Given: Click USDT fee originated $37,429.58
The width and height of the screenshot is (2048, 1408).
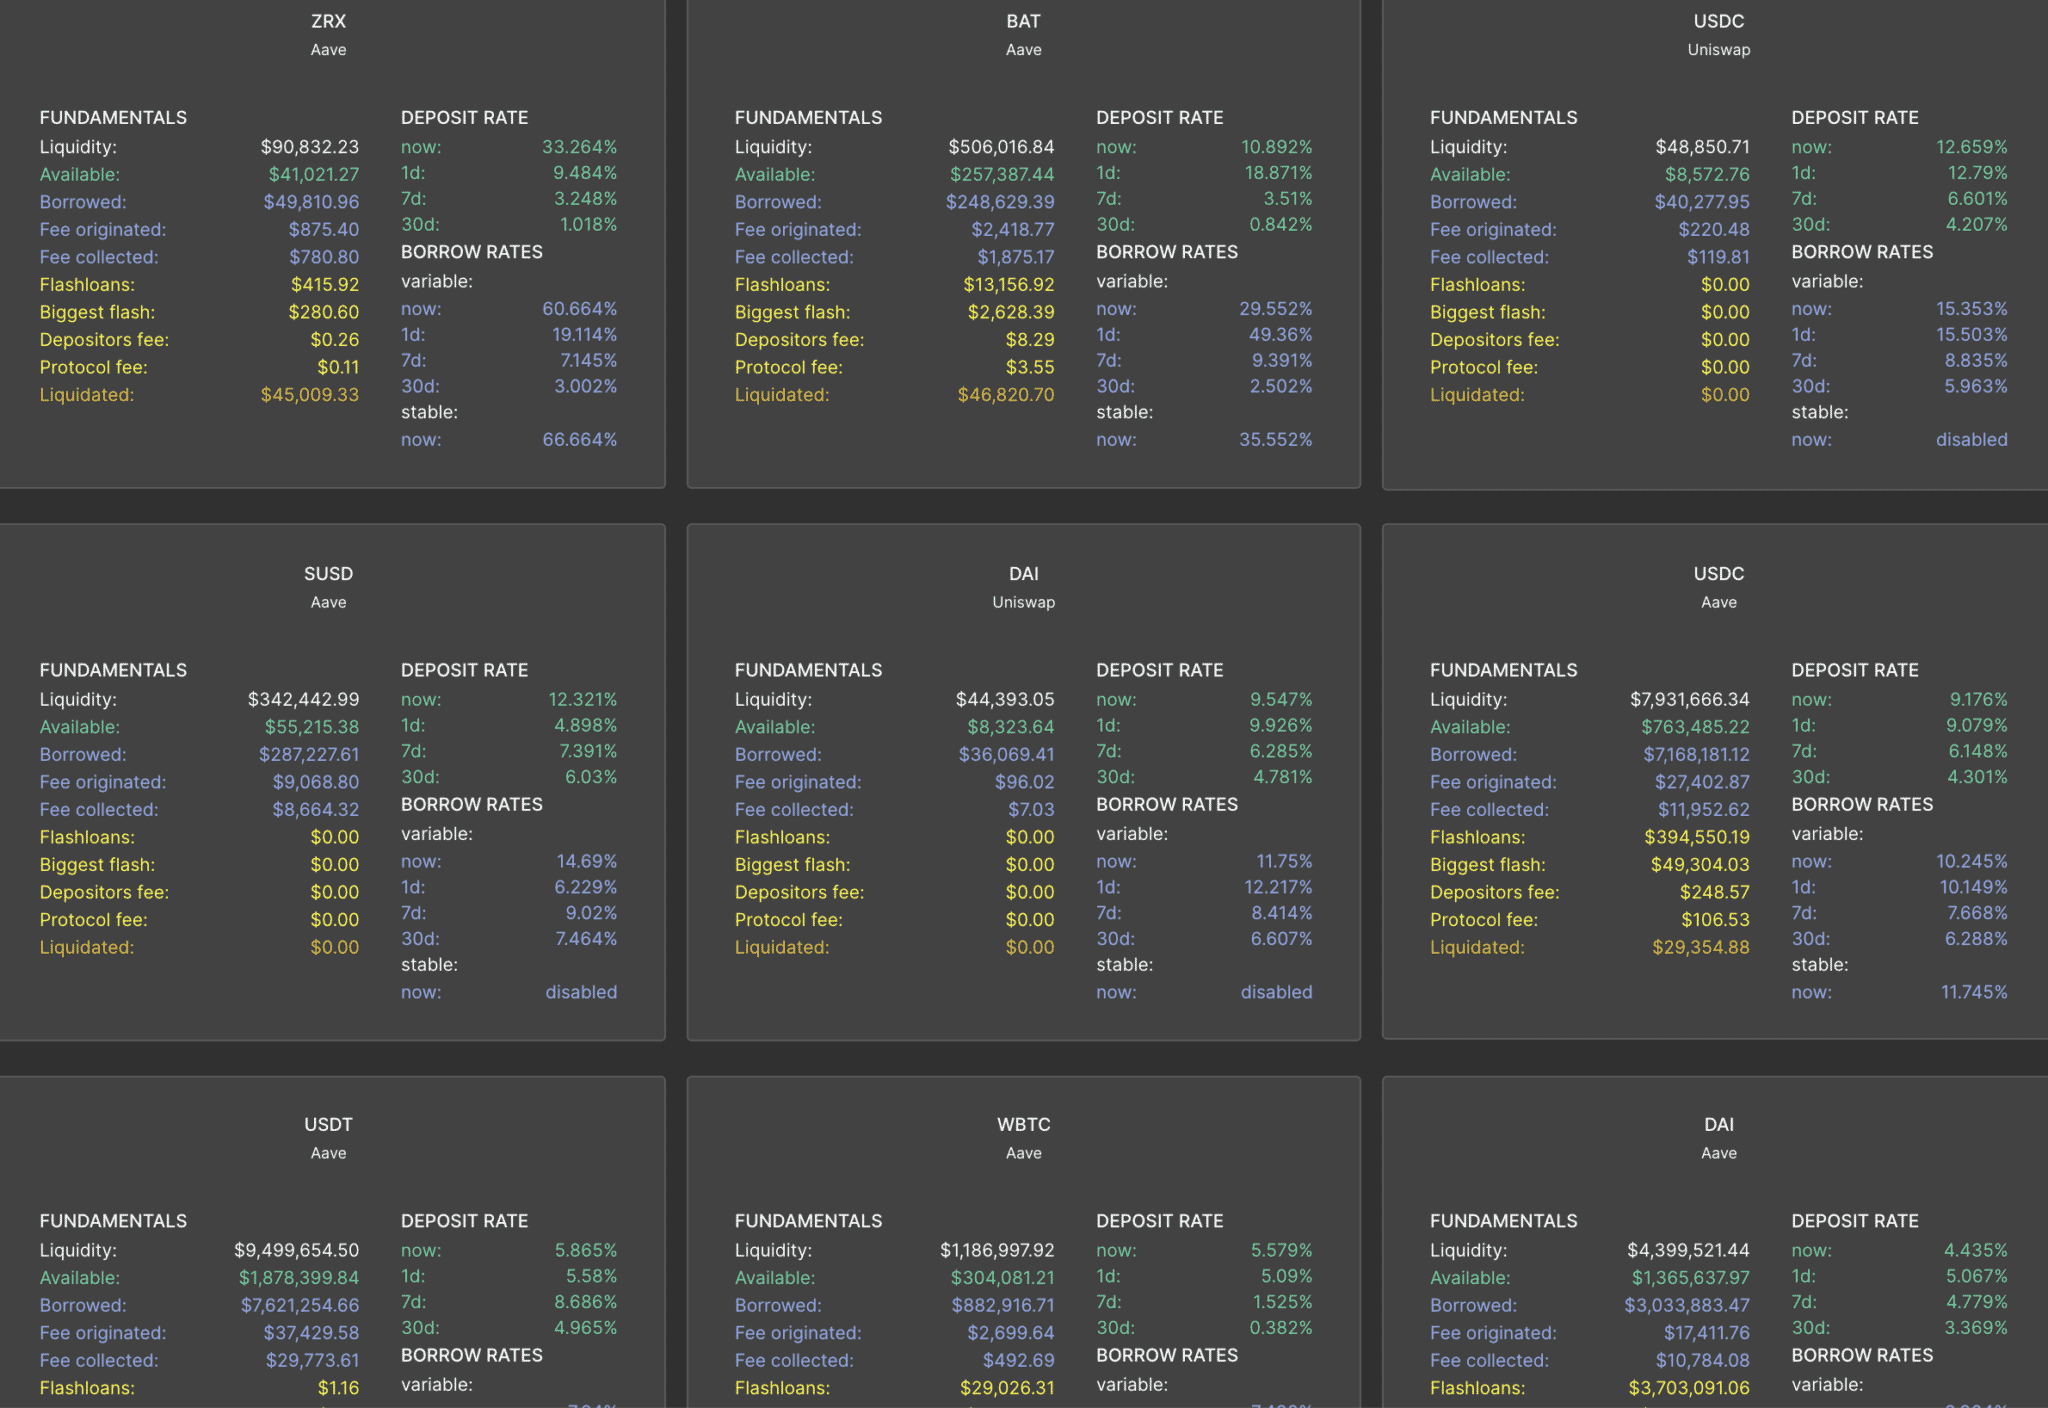Looking at the screenshot, I should click(x=311, y=1334).
